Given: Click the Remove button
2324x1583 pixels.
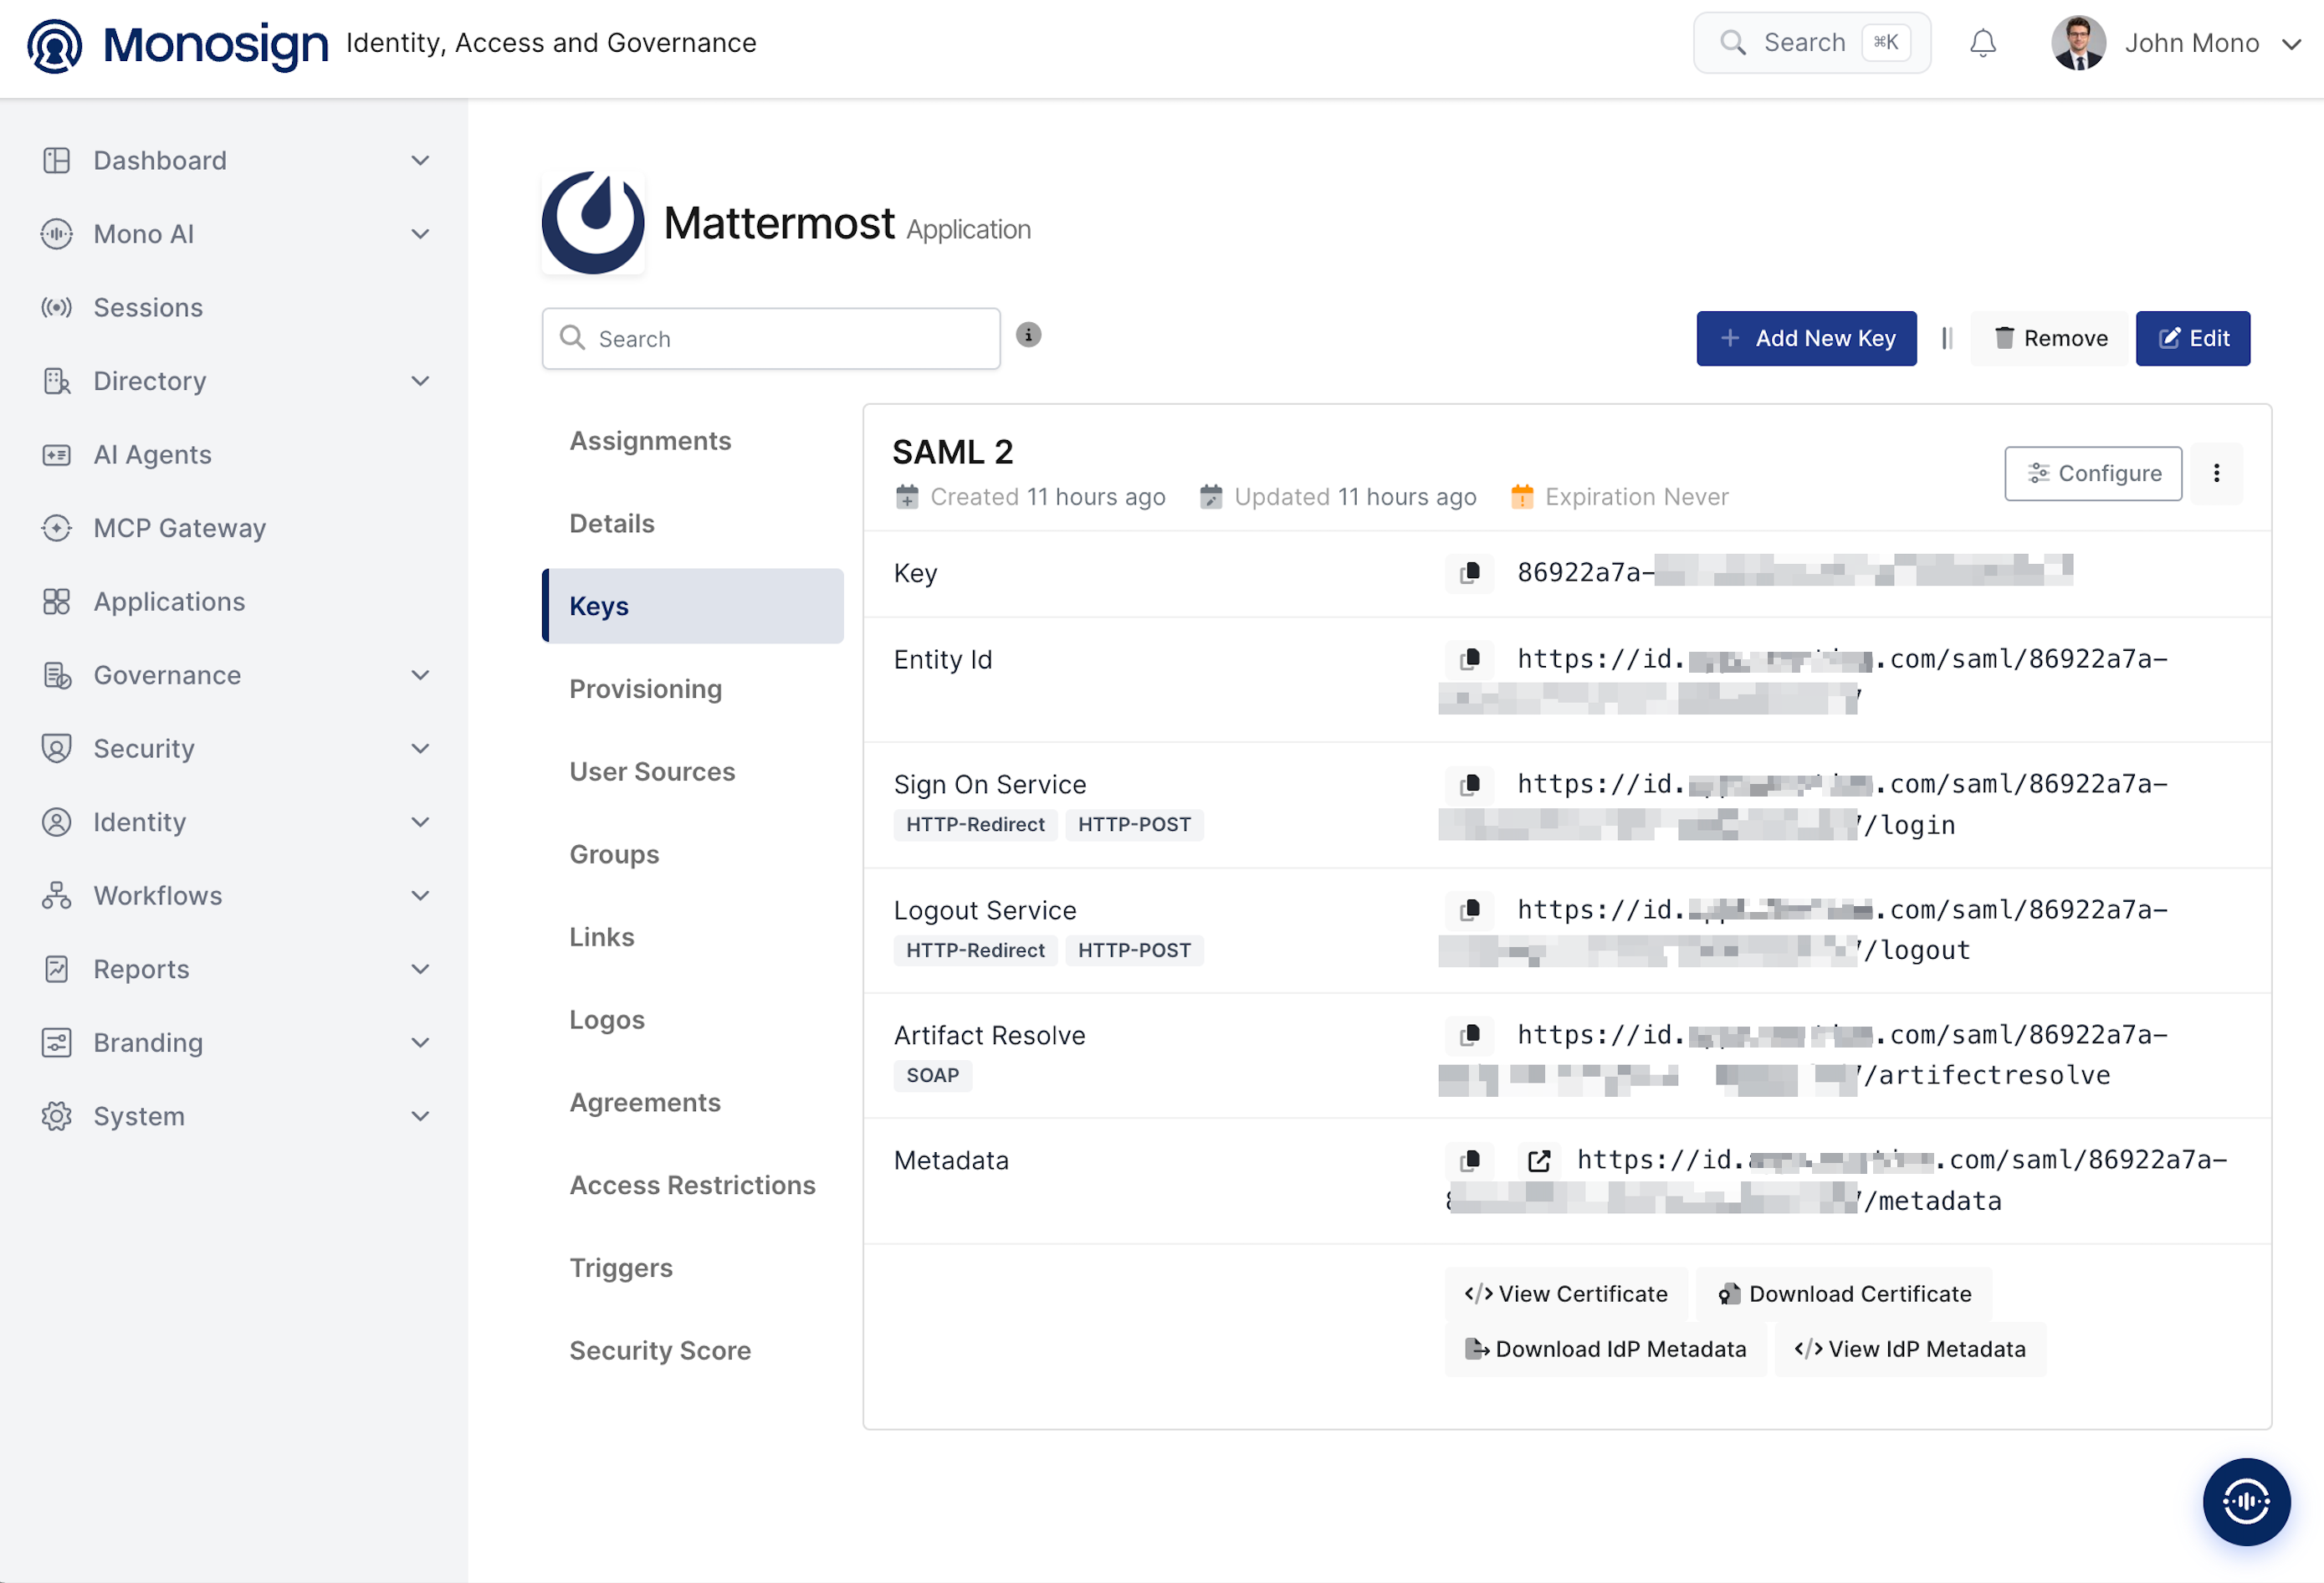Looking at the screenshot, I should point(2050,338).
